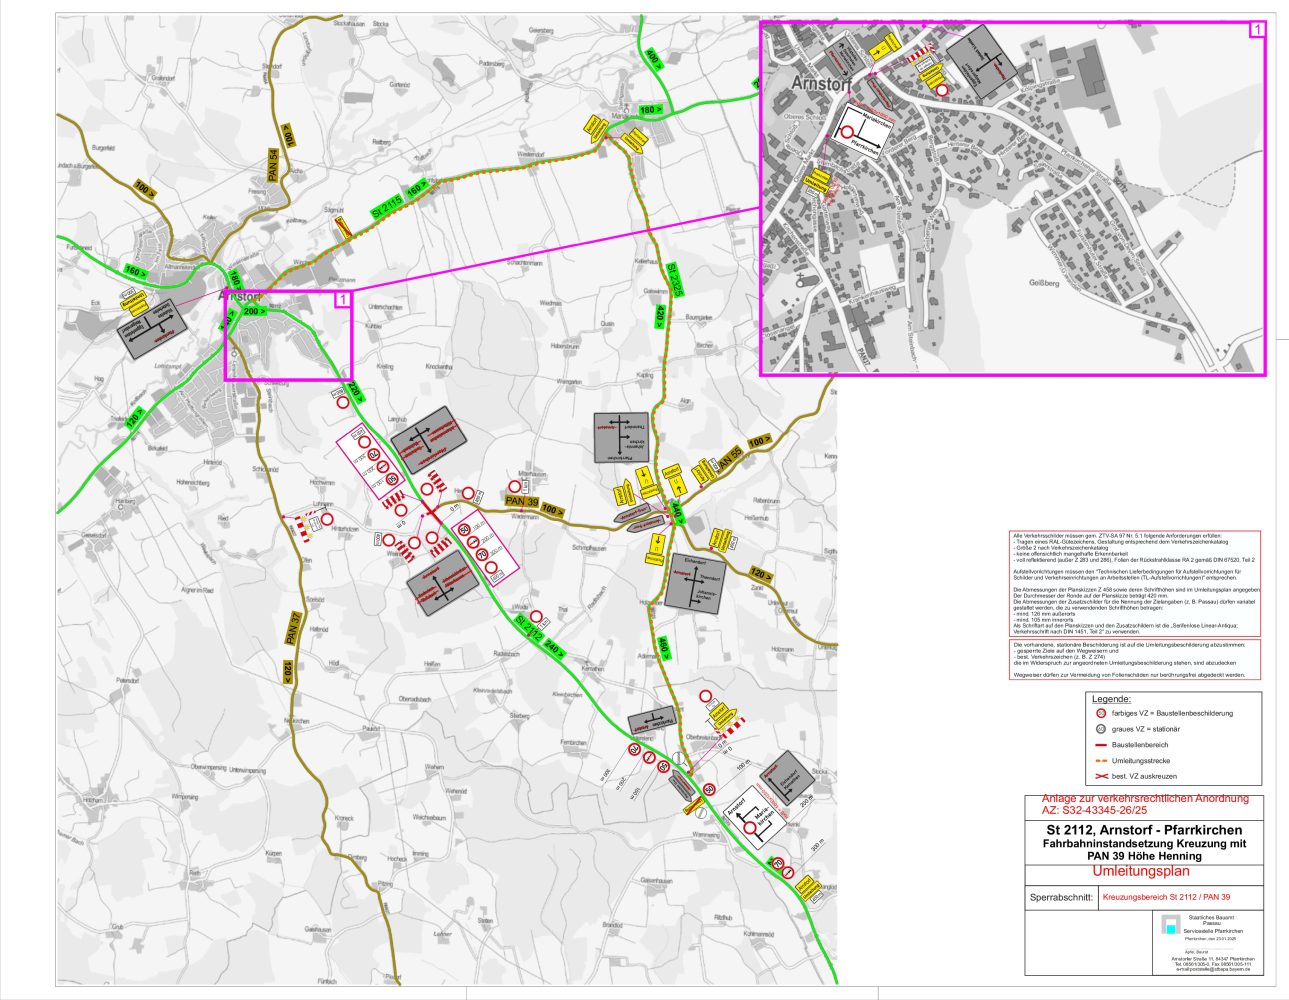Click the 'best. VZ auskreuzen' legend text
Image resolution: width=1289 pixels, height=1000 pixels.
(1145, 776)
